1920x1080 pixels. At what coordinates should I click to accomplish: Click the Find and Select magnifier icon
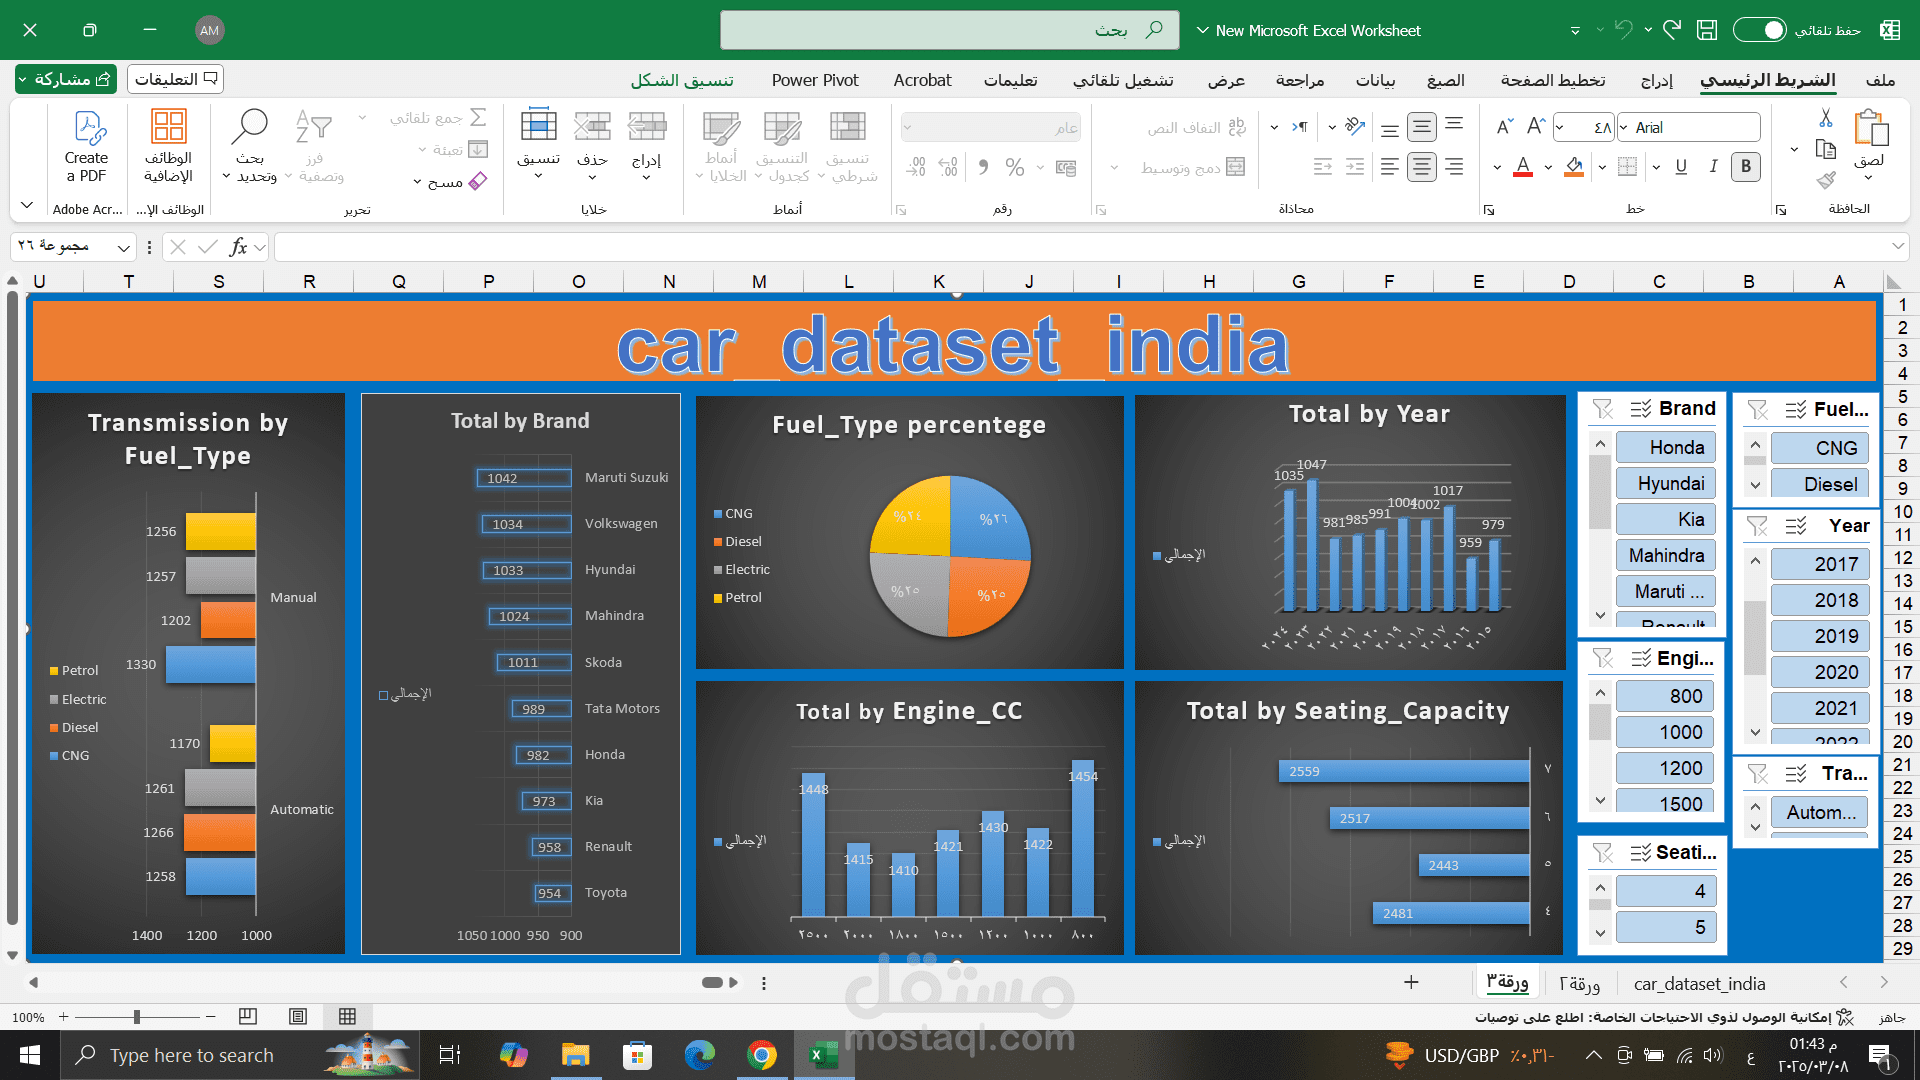pyautogui.click(x=250, y=127)
